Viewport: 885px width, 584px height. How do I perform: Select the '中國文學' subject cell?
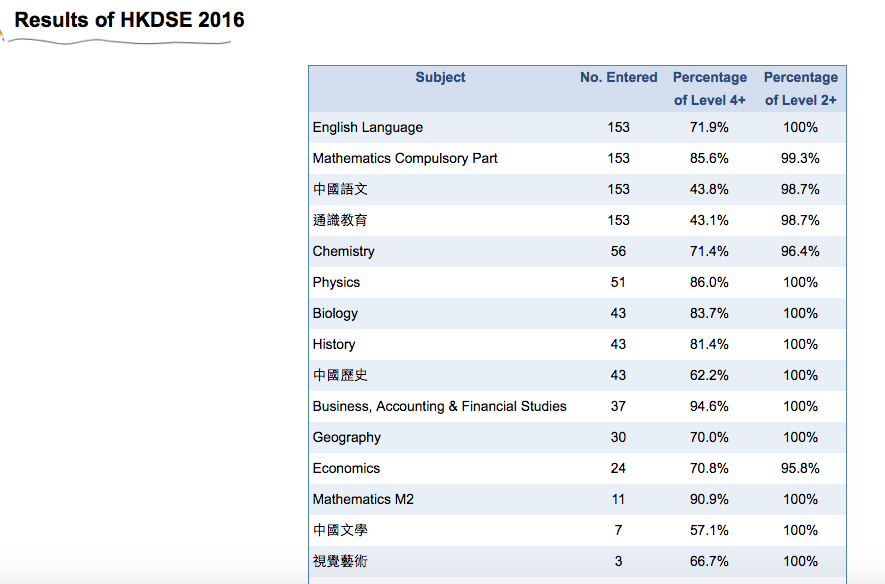pos(340,530)
